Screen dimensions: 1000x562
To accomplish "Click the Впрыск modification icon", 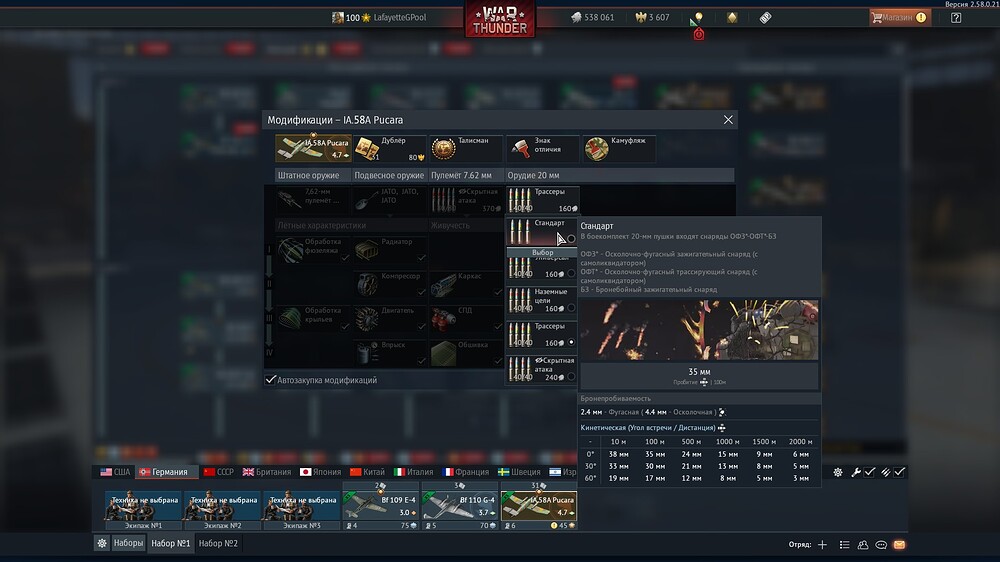I will click(367, 353).
